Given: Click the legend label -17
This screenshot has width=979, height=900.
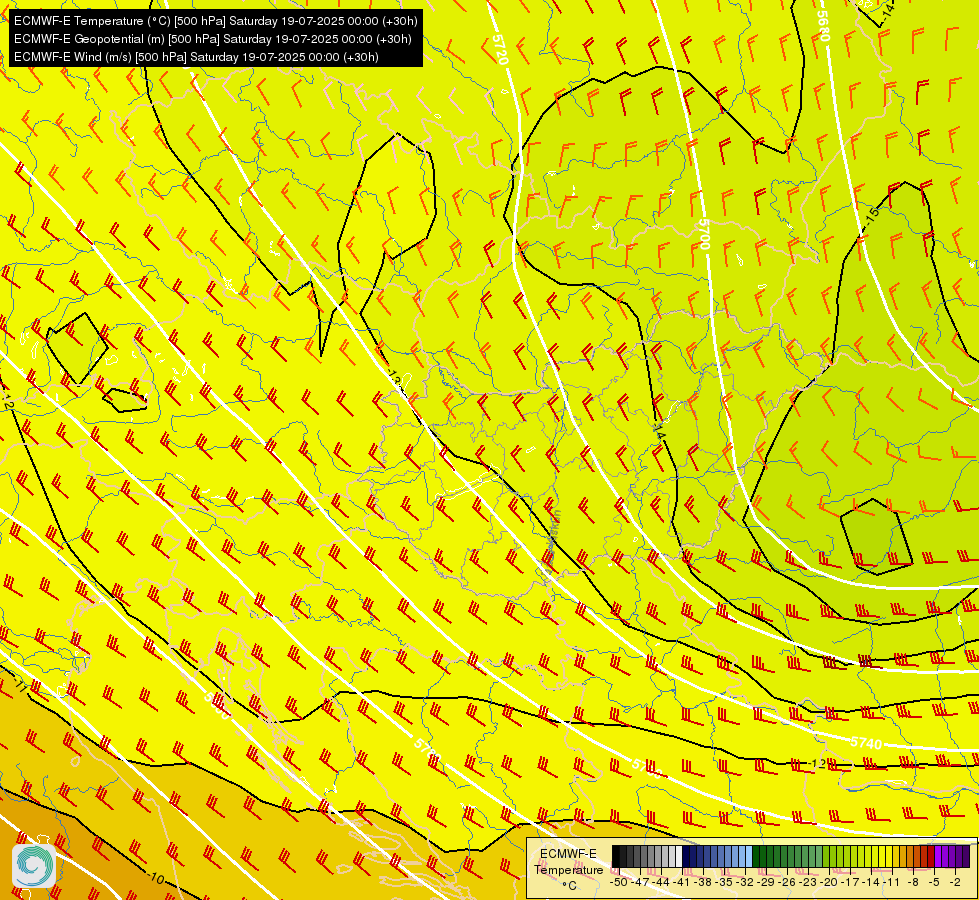Looking at the screenshot, I should [850, 883].
